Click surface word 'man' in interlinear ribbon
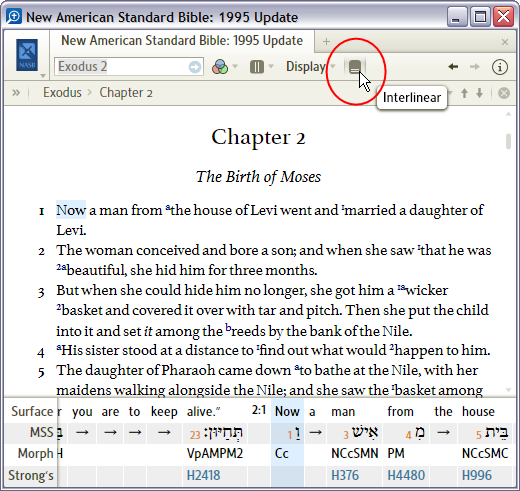Screen dimensions: 520x491 point(343,412)
